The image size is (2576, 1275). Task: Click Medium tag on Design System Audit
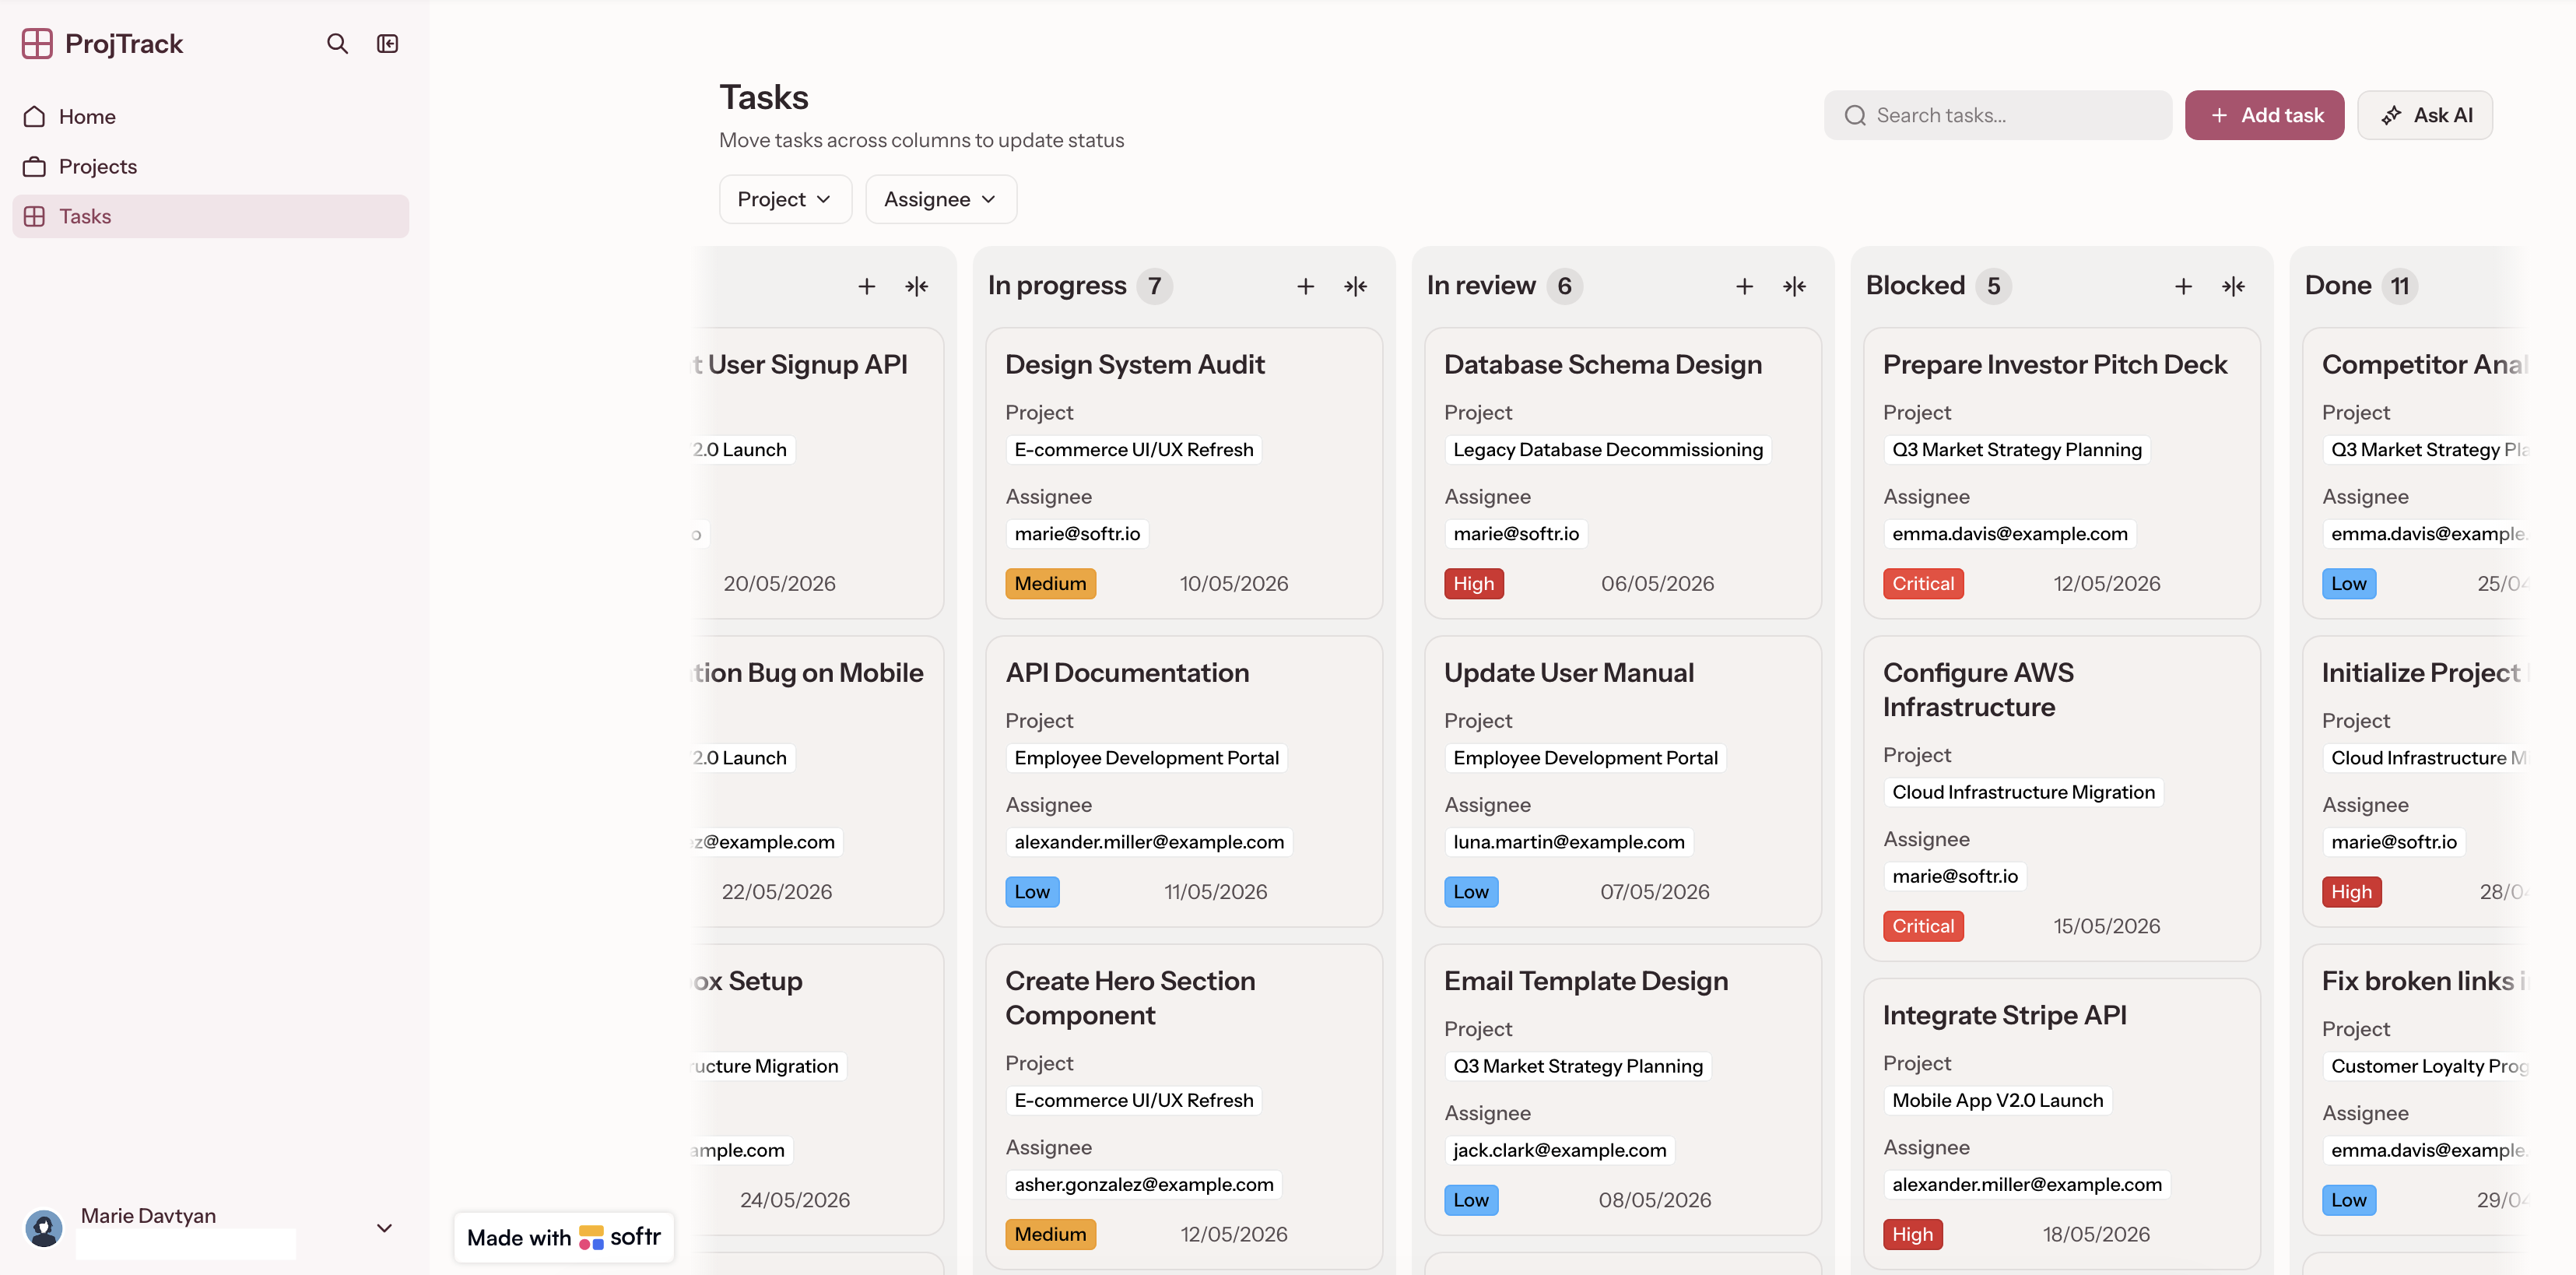[x=1050, y=583]
